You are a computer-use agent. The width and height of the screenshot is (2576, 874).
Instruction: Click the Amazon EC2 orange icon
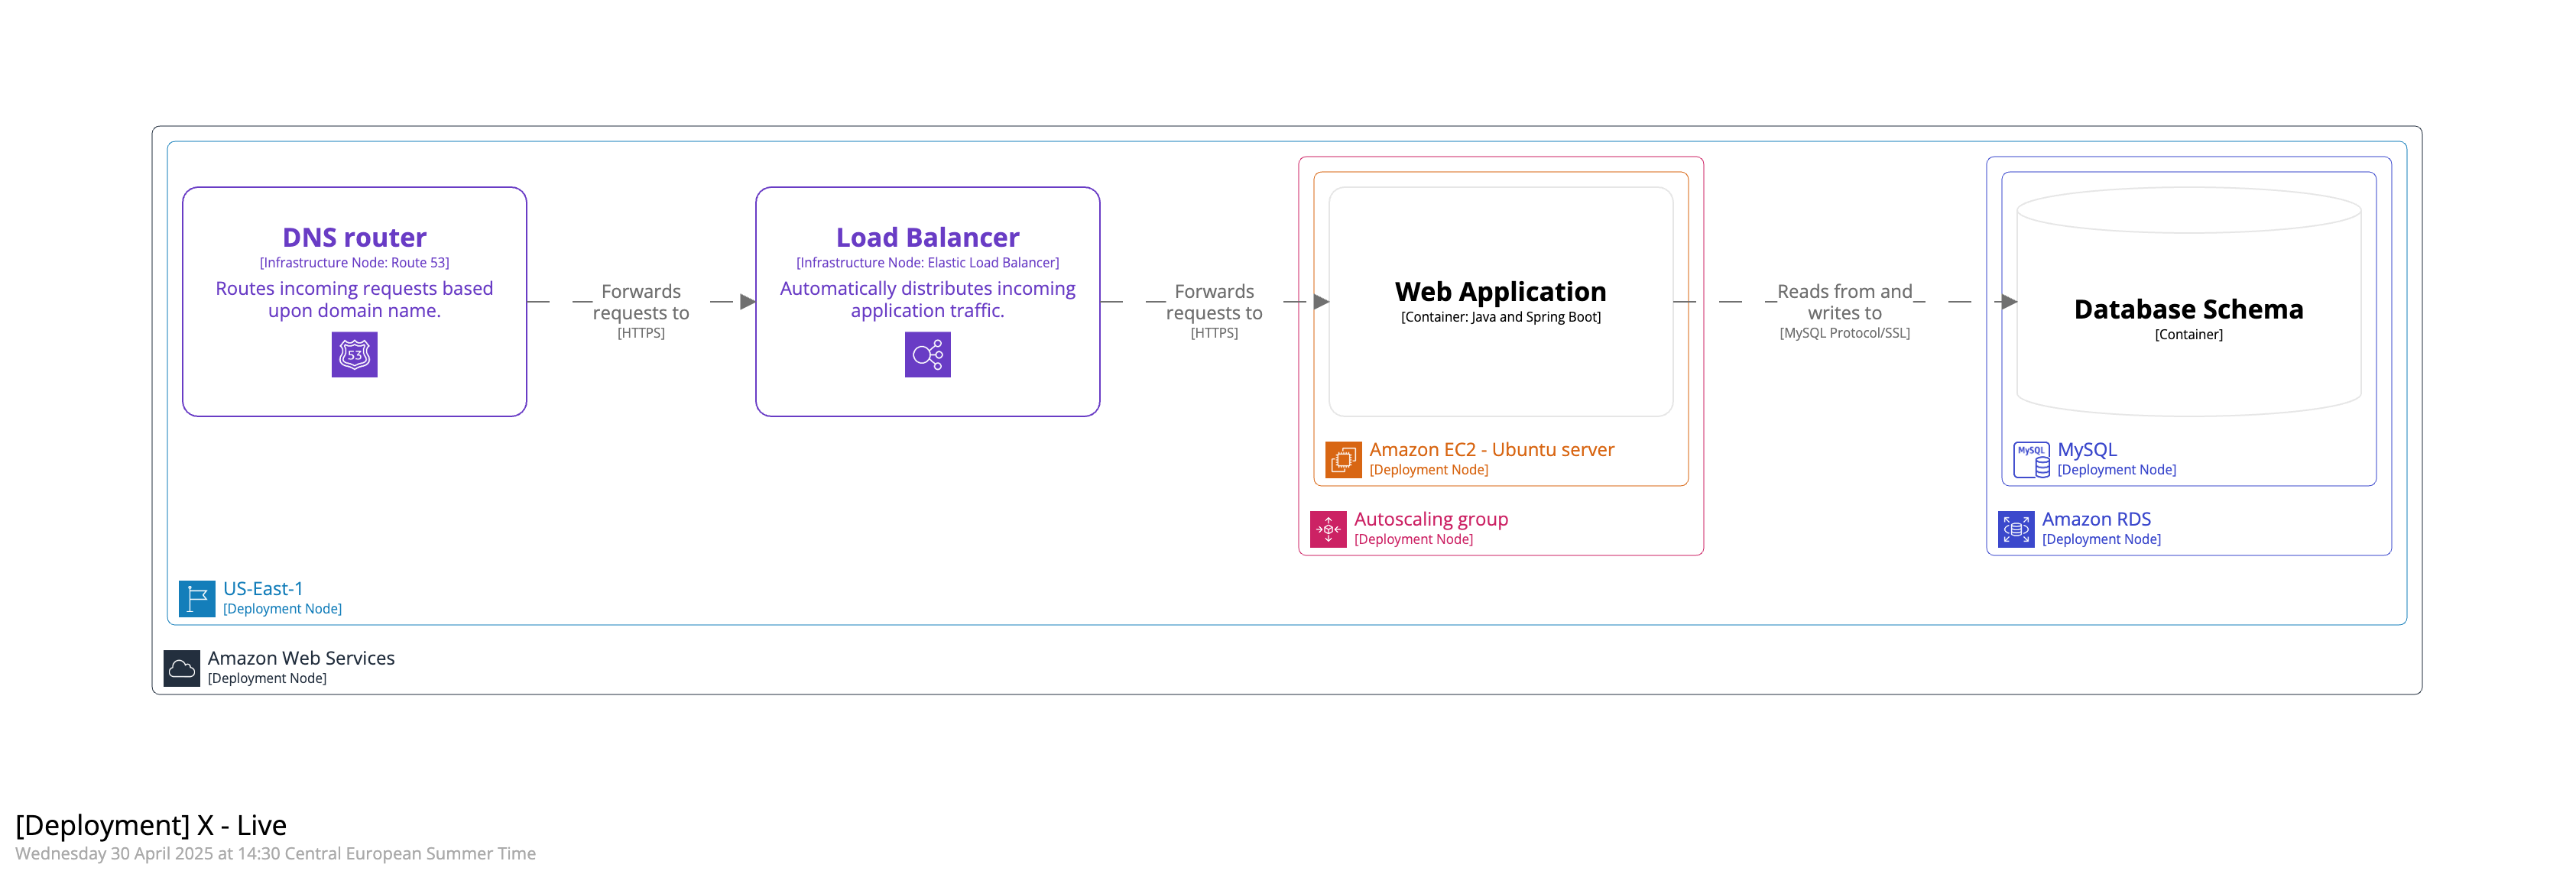[1343, 460]
